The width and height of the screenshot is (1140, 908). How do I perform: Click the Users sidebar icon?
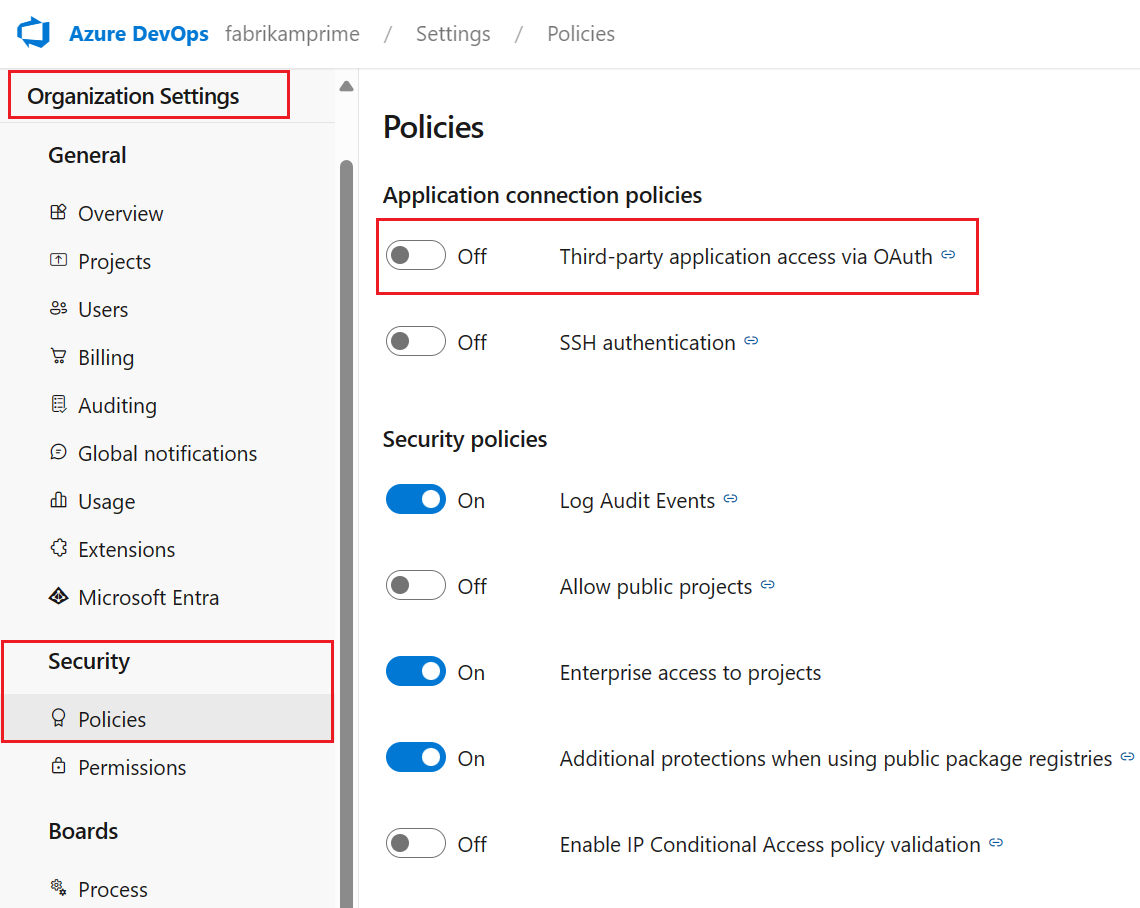pos(58,308)
